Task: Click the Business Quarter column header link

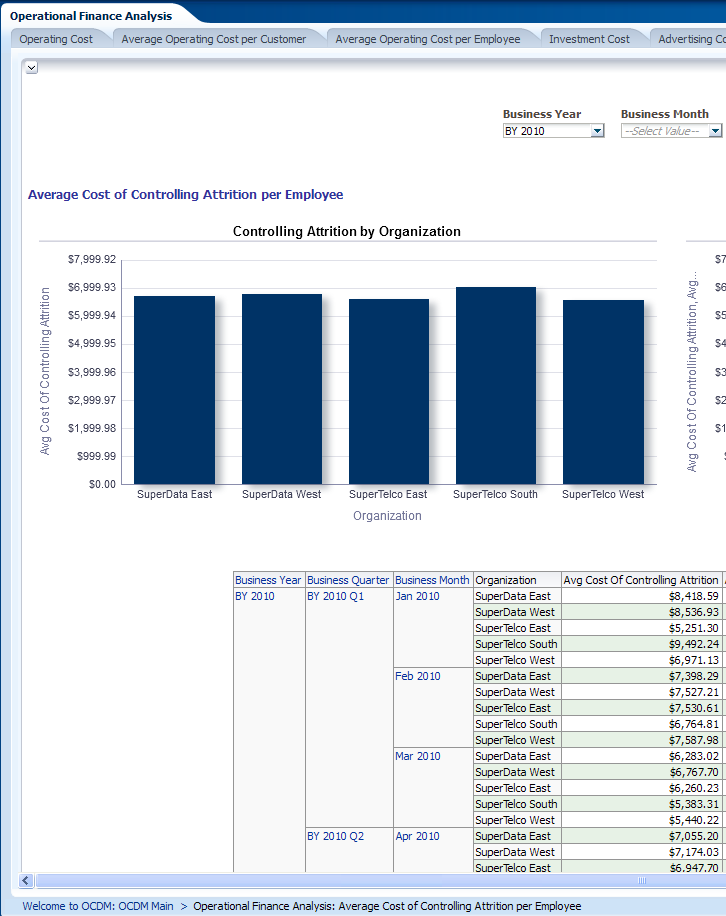Action: (x=348, y=580)
